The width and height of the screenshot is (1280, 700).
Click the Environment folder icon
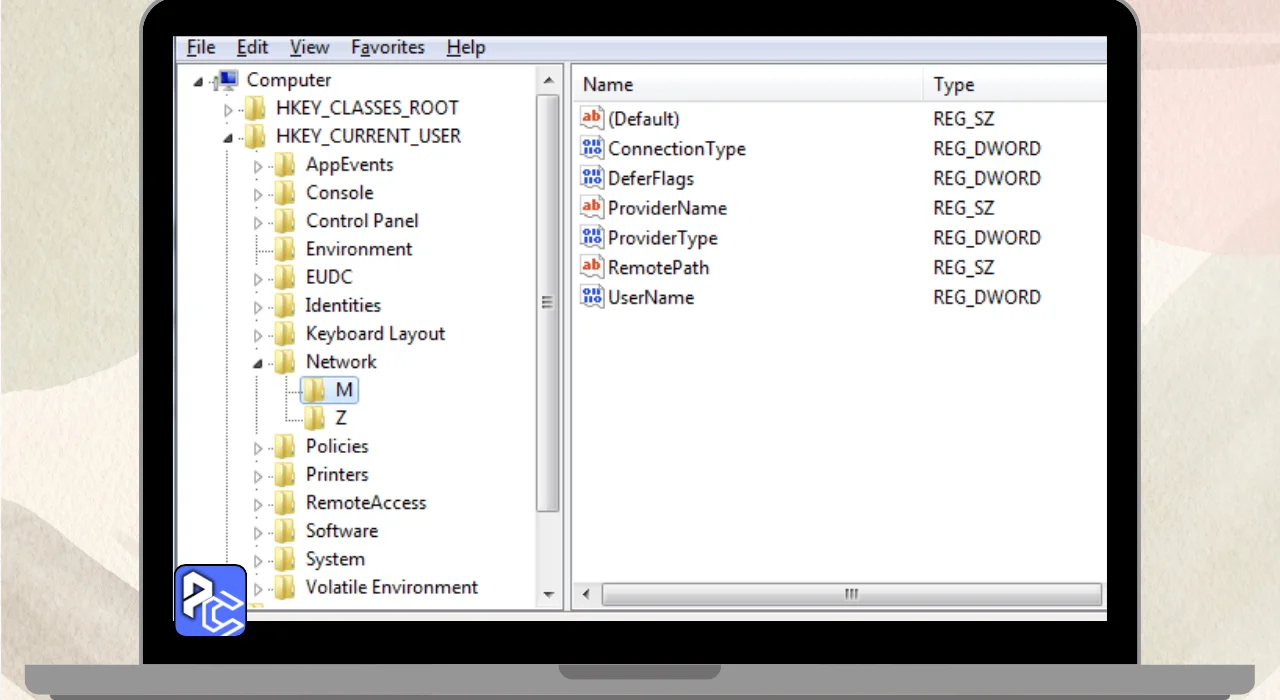tap(285, 249)
